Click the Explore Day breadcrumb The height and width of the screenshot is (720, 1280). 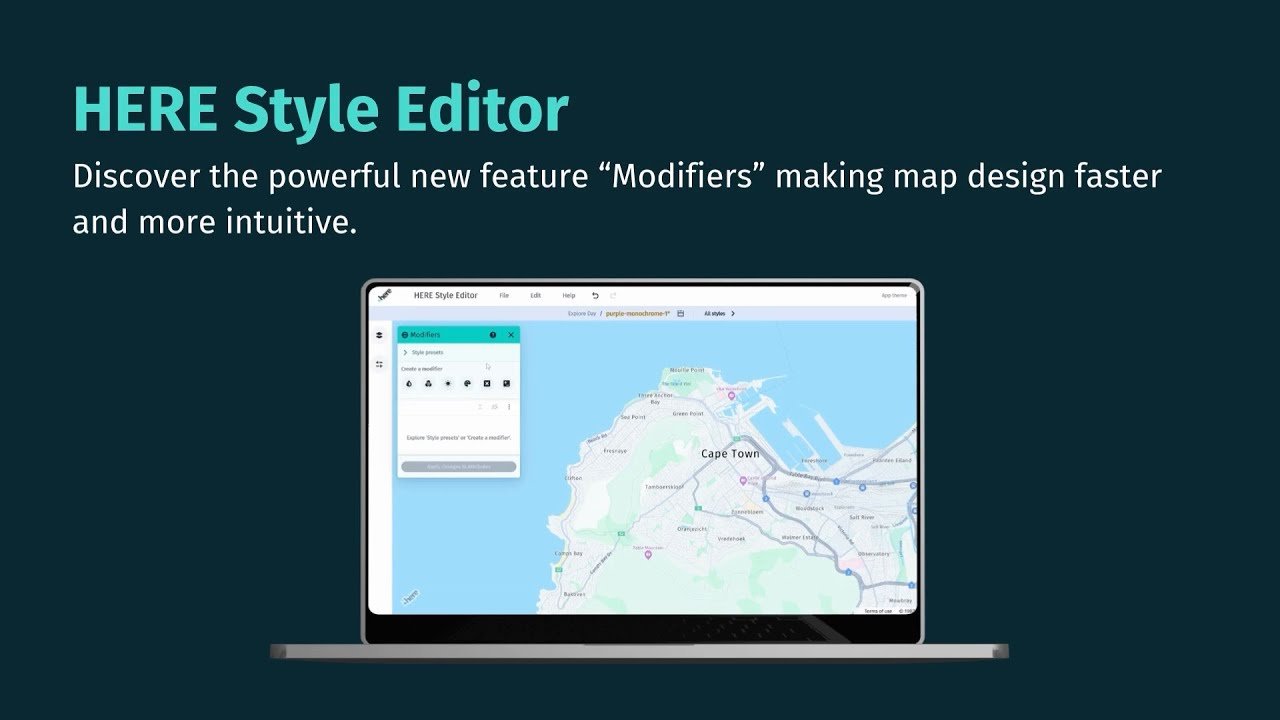tap(582, 313)
